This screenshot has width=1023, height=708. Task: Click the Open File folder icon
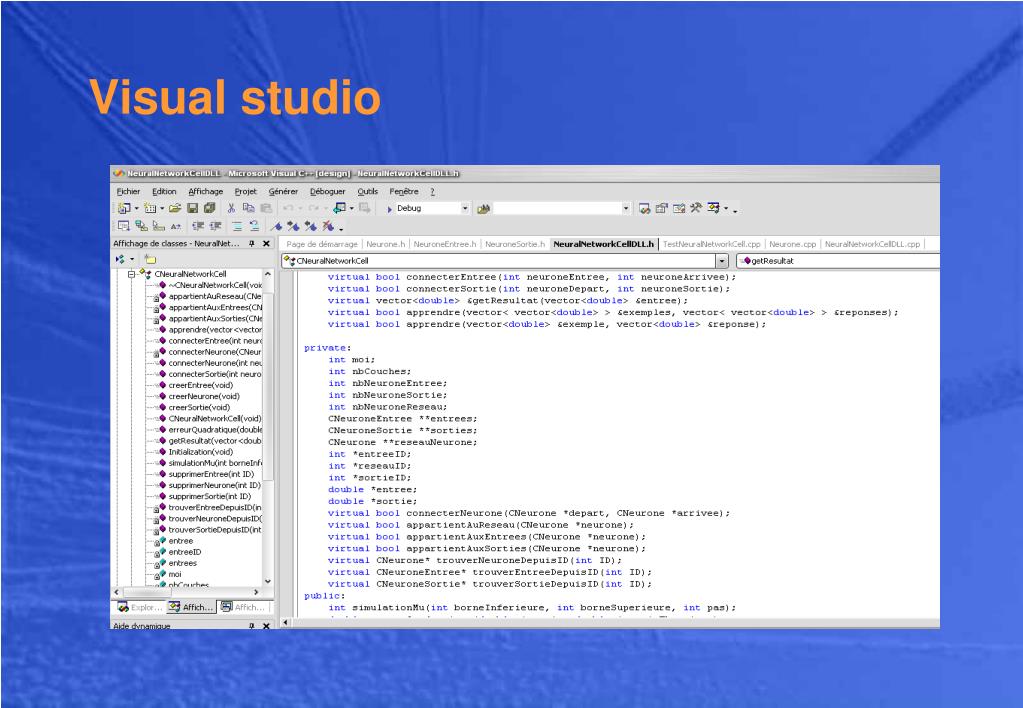tap(175, 208)
